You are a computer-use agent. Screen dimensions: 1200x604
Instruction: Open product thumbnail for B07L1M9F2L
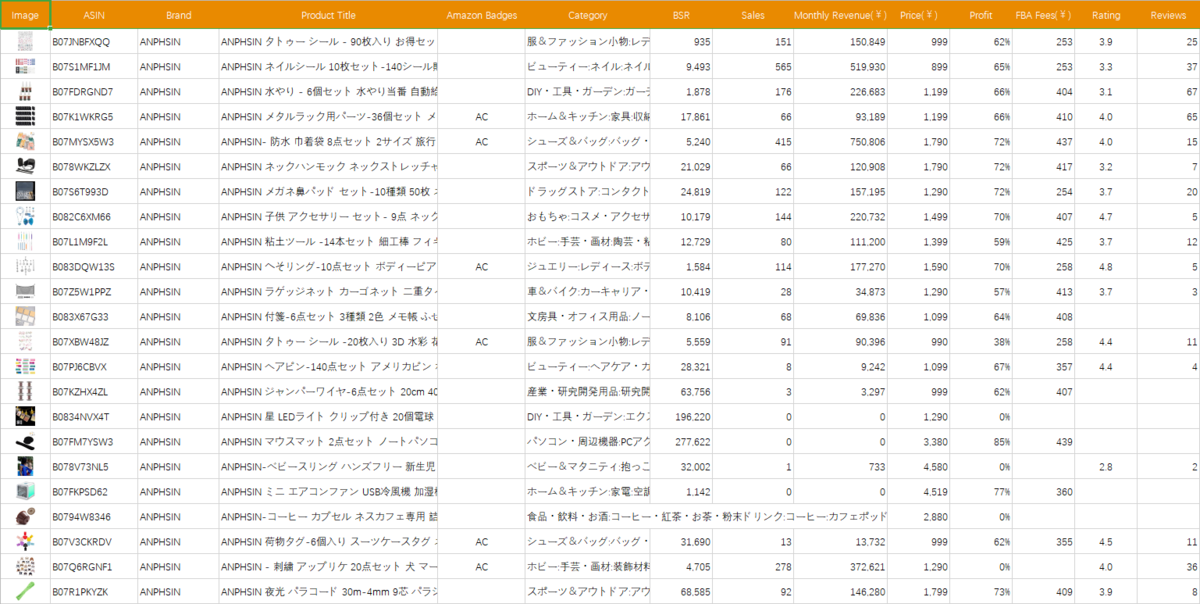pyautogui.click(x=25, y=242)
